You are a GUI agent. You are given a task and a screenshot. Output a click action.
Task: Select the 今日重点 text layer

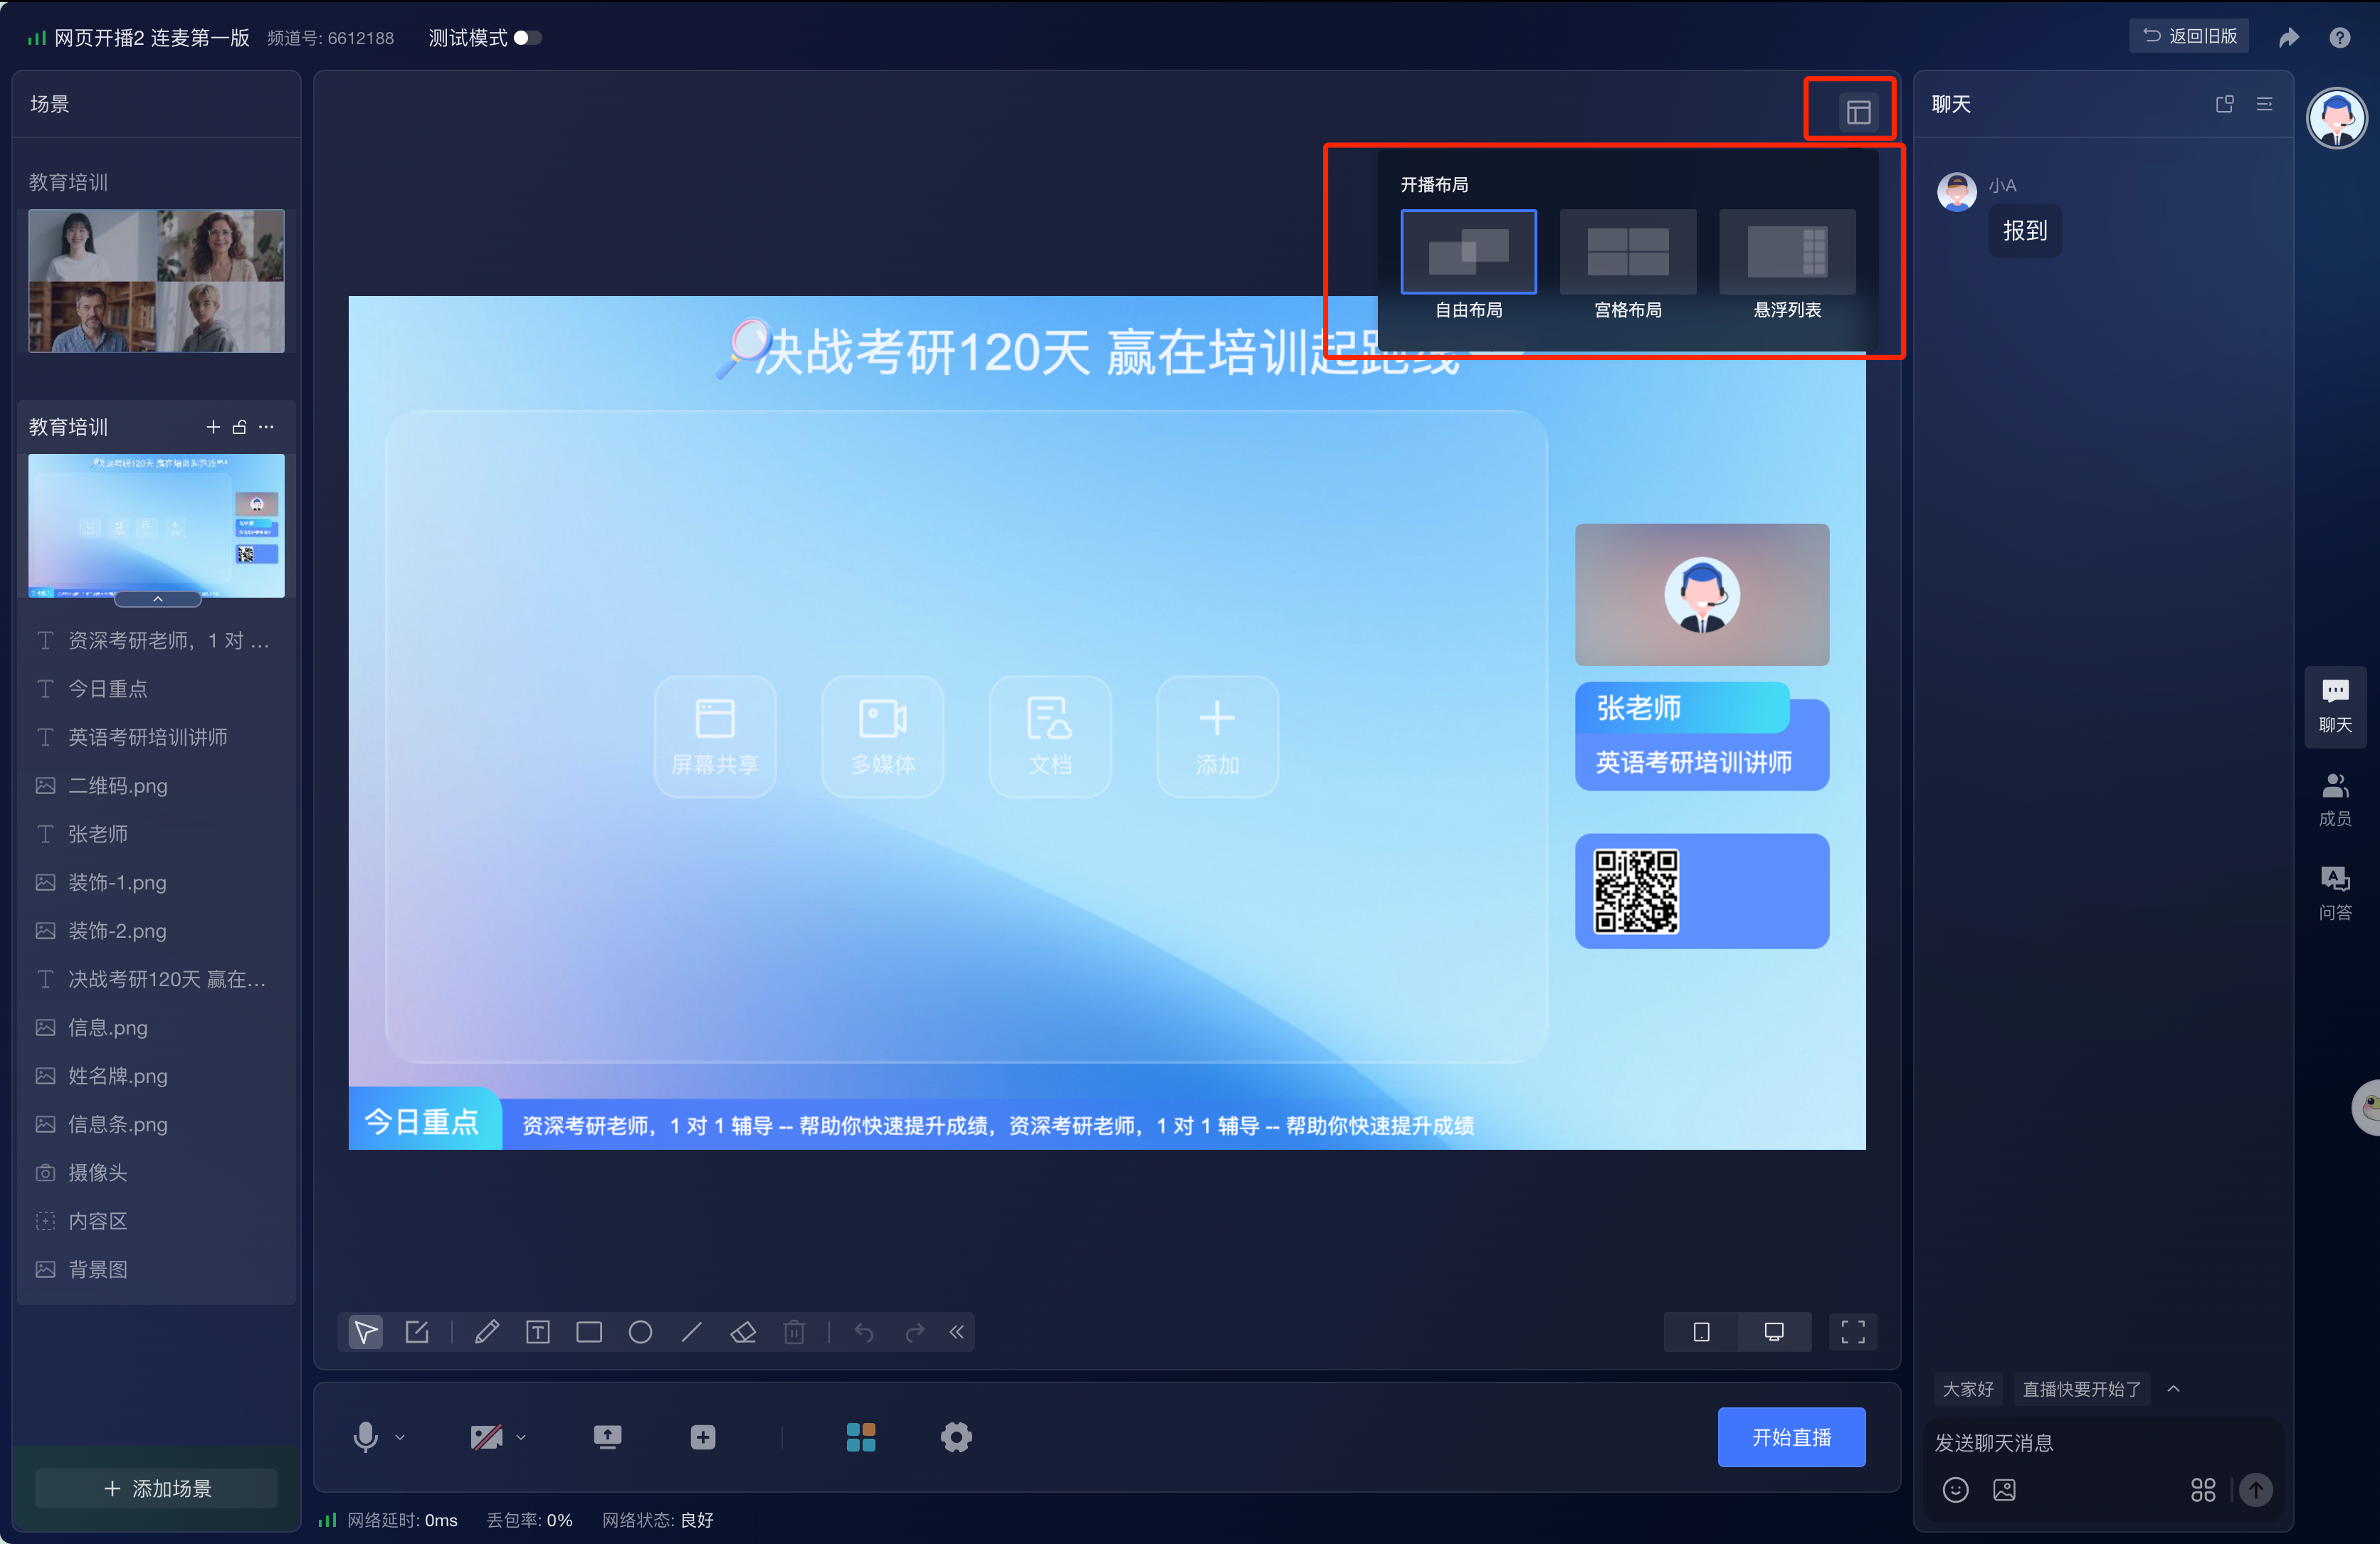click(x=157, y=689)
